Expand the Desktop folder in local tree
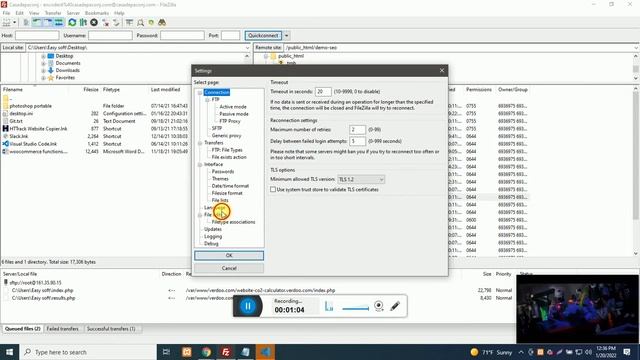 coord(43,56)
